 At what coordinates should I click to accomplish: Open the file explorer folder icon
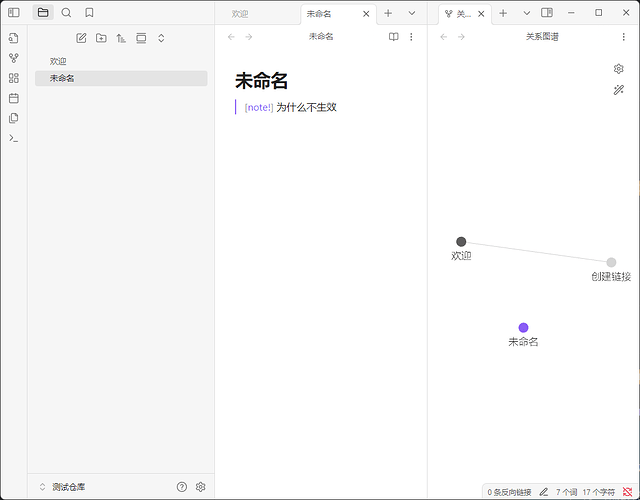point(43,13)
